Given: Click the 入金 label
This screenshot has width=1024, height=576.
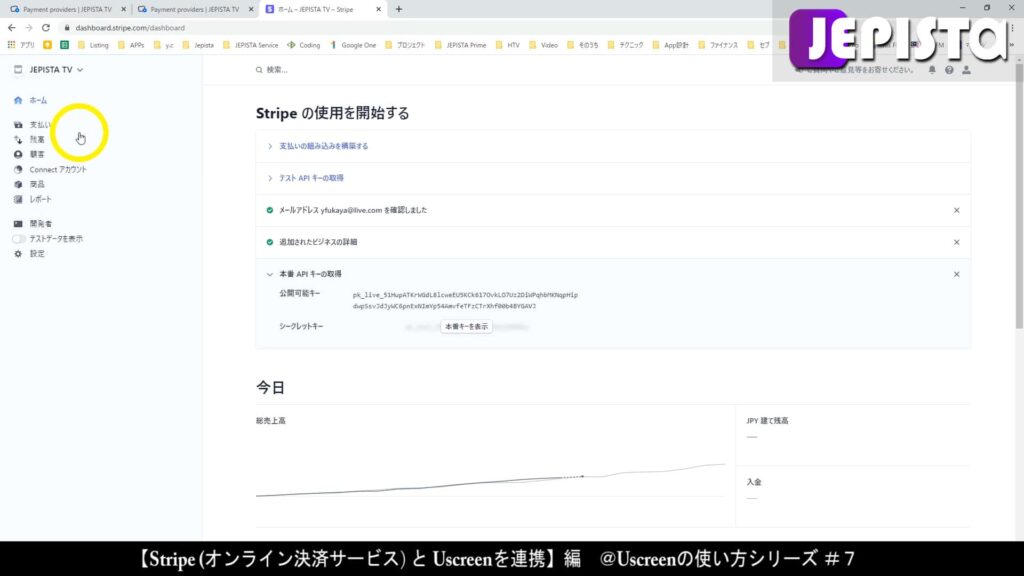Looking at the screenshot, I should click(754, 483).
